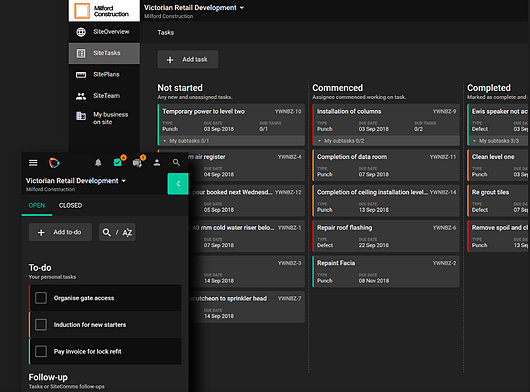Select SiteTasks in the sidebar
Screen dimensions: 530x392
click(104, 53)
